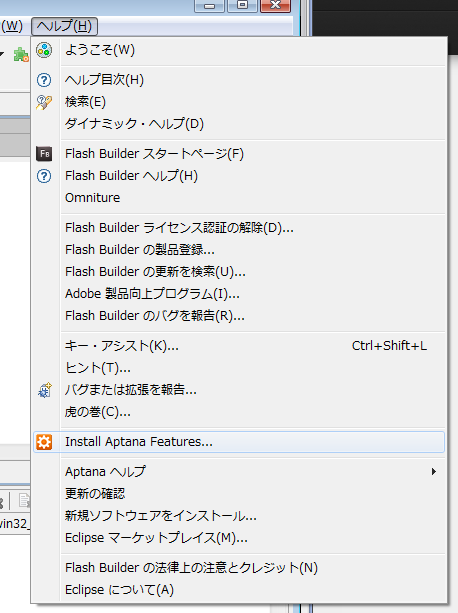Expand the Aptana ヘルプ submenu arrow
The height and width of the screenshot is (613, 458).
pyautogui.click(x=433, y=472)
